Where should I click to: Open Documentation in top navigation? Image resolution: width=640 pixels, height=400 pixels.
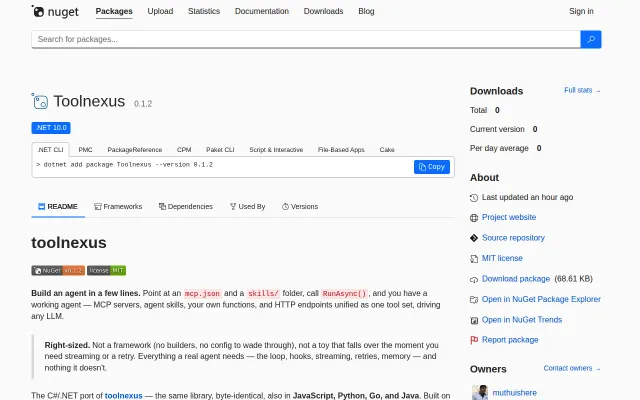pyautogui.click(x=262, y=11)
